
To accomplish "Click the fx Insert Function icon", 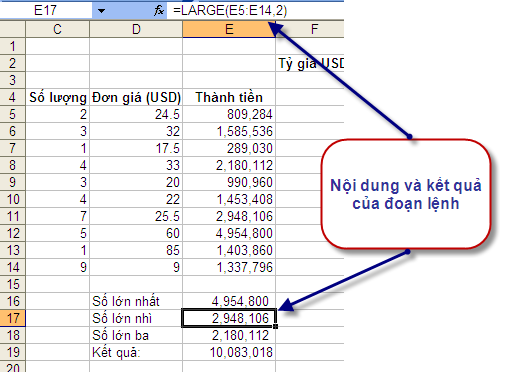I will (159, 11).
